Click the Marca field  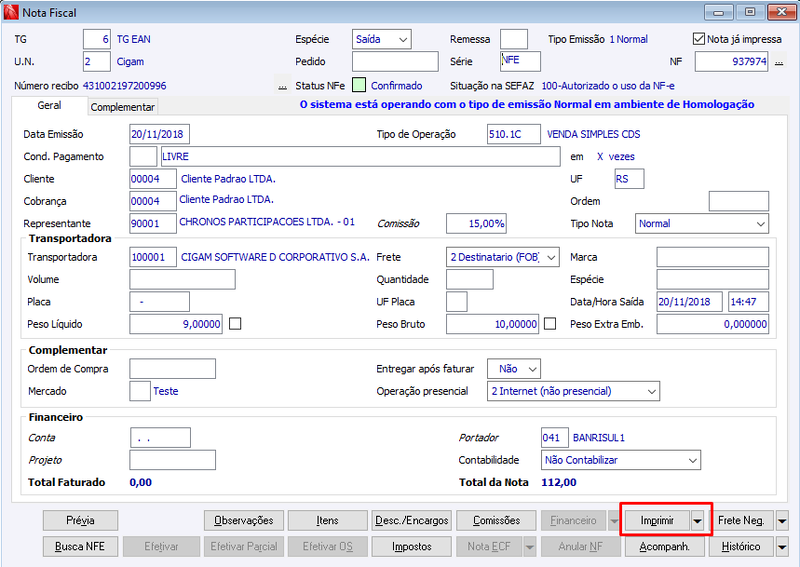click(x=713, y=257)
